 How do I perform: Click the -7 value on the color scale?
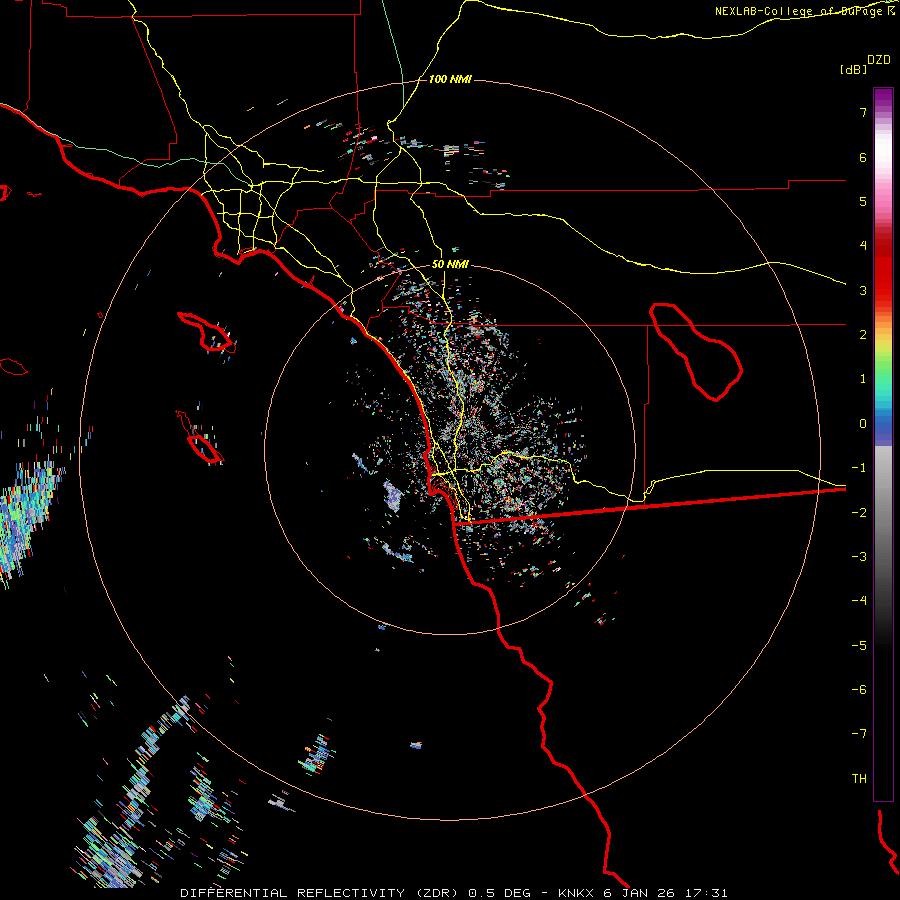click(x=859, y=734)
